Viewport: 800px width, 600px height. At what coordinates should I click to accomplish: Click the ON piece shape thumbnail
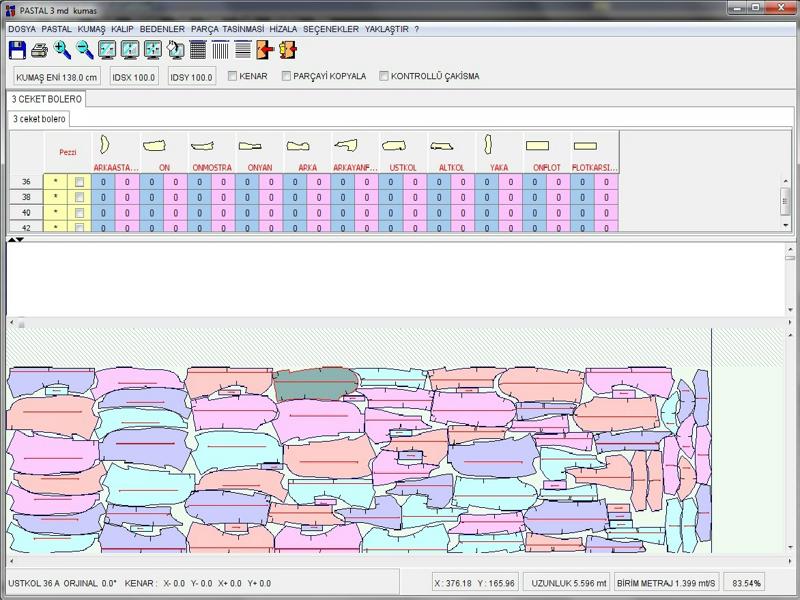pos(155,146)
